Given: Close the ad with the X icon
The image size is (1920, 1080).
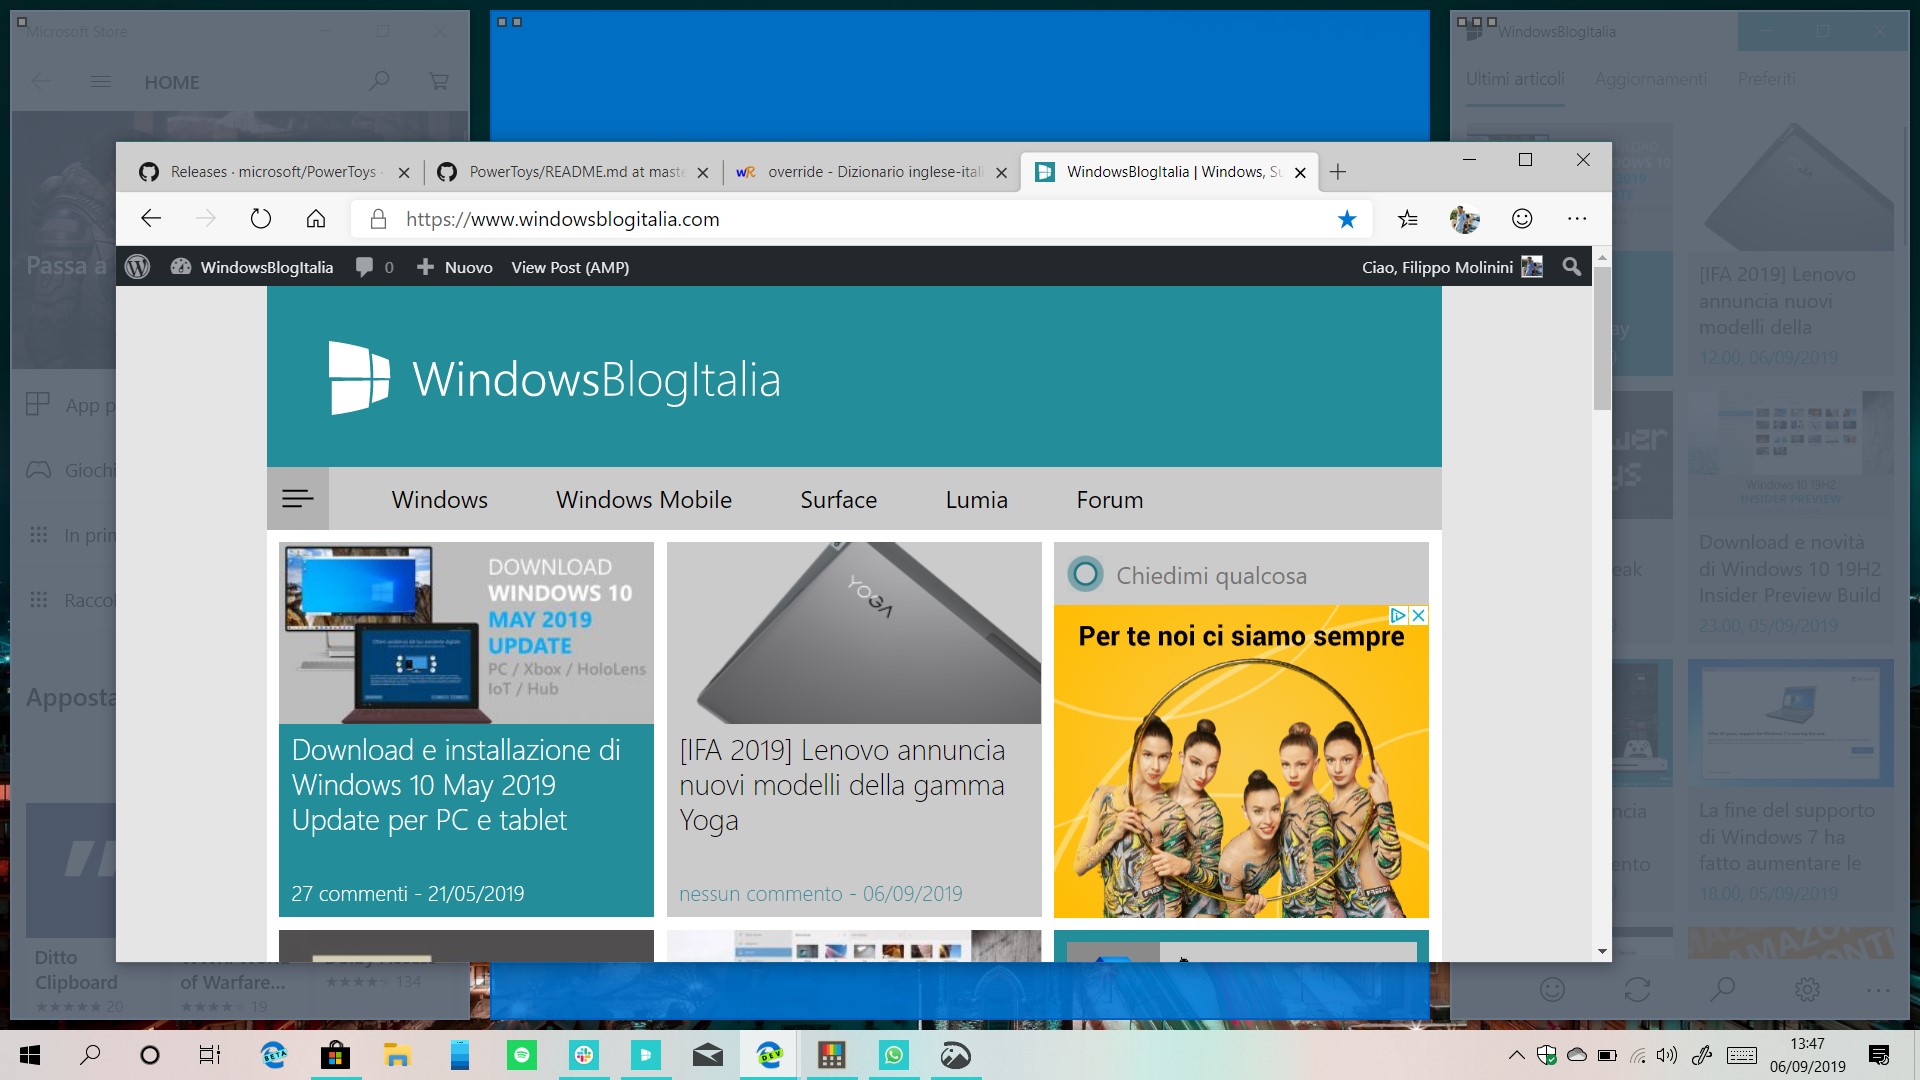Looking at the screenshot, I should point(1418,616).
